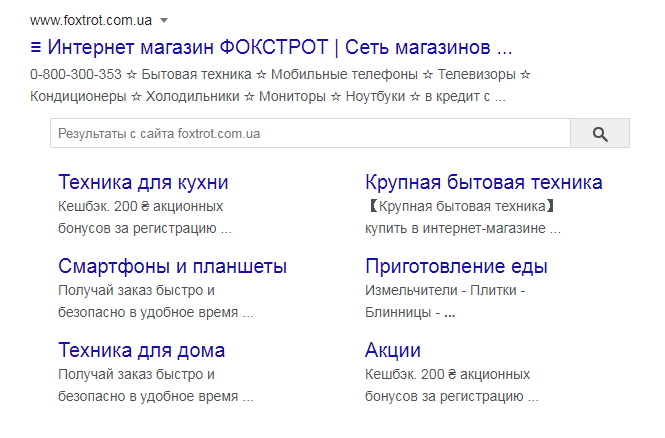Screen dimensions: 665x438
Task: Click Кешбэк text under Техника для кухни
Action: [x=140, y=206]
